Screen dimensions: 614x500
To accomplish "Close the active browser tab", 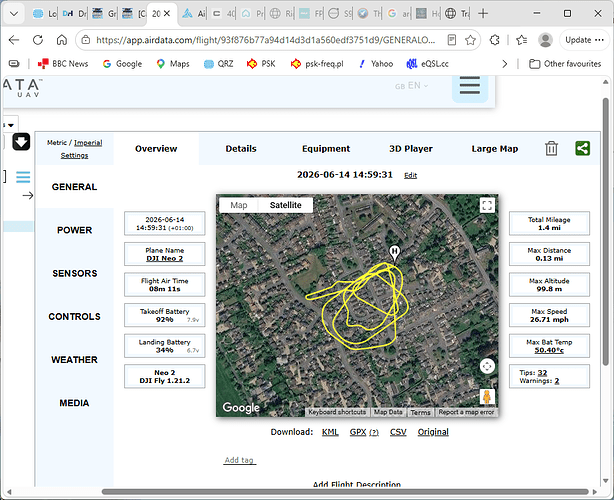I will 167,14.
